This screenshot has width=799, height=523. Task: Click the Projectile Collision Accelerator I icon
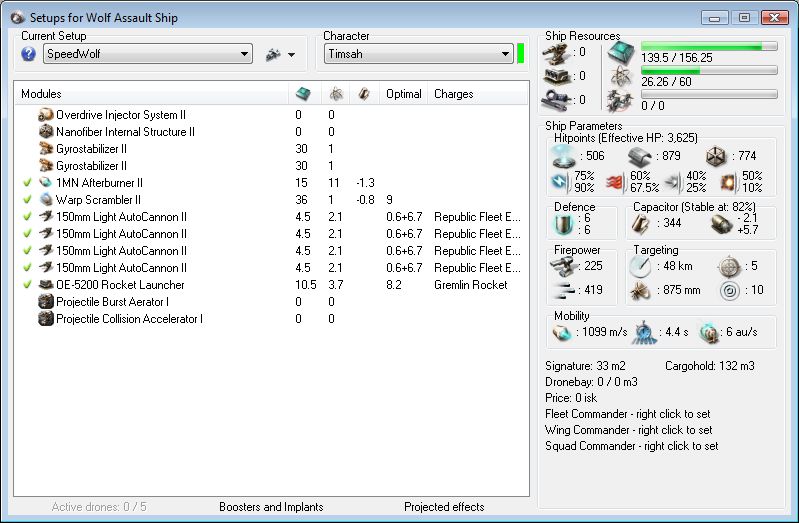46,319
